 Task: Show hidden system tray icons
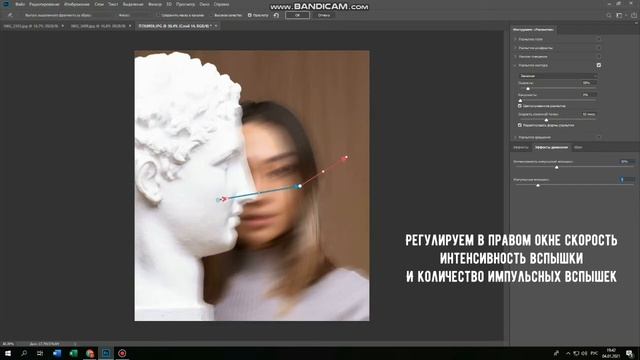coord(568,353)
